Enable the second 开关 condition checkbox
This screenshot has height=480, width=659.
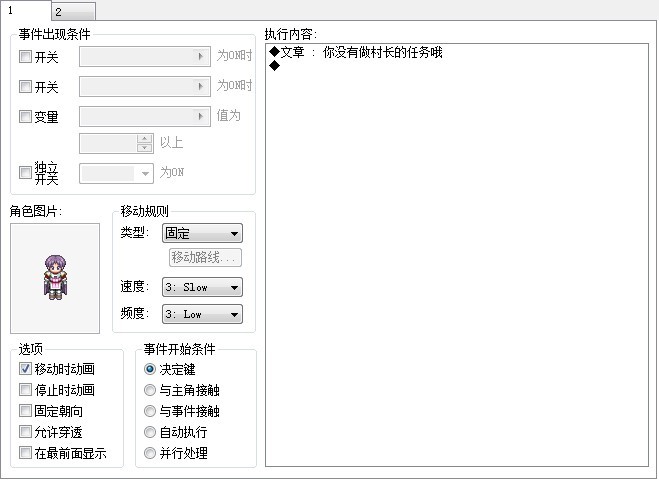[25, 87]
